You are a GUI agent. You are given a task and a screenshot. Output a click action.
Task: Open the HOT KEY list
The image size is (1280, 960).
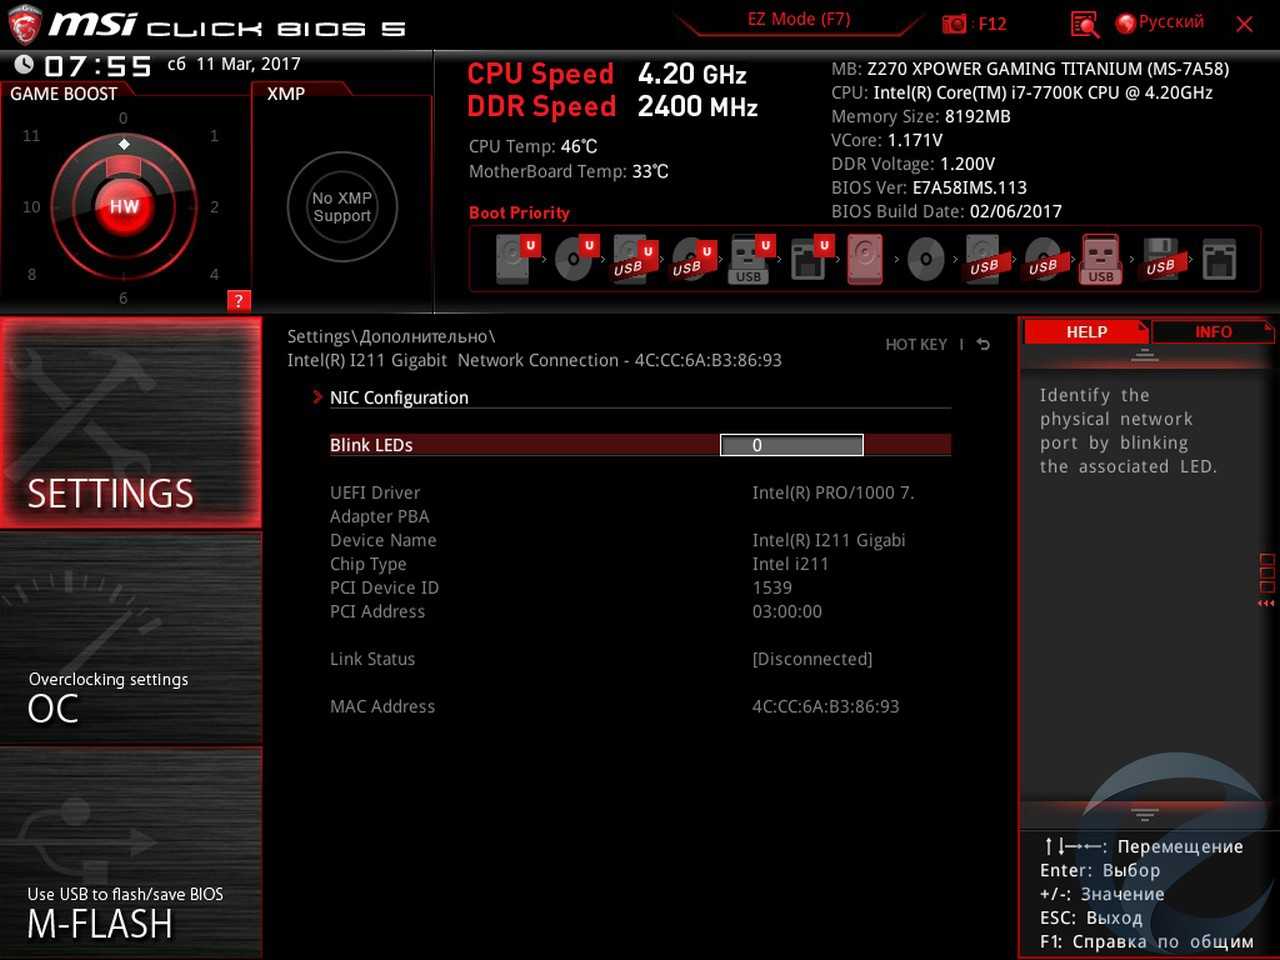pos(915,345)
